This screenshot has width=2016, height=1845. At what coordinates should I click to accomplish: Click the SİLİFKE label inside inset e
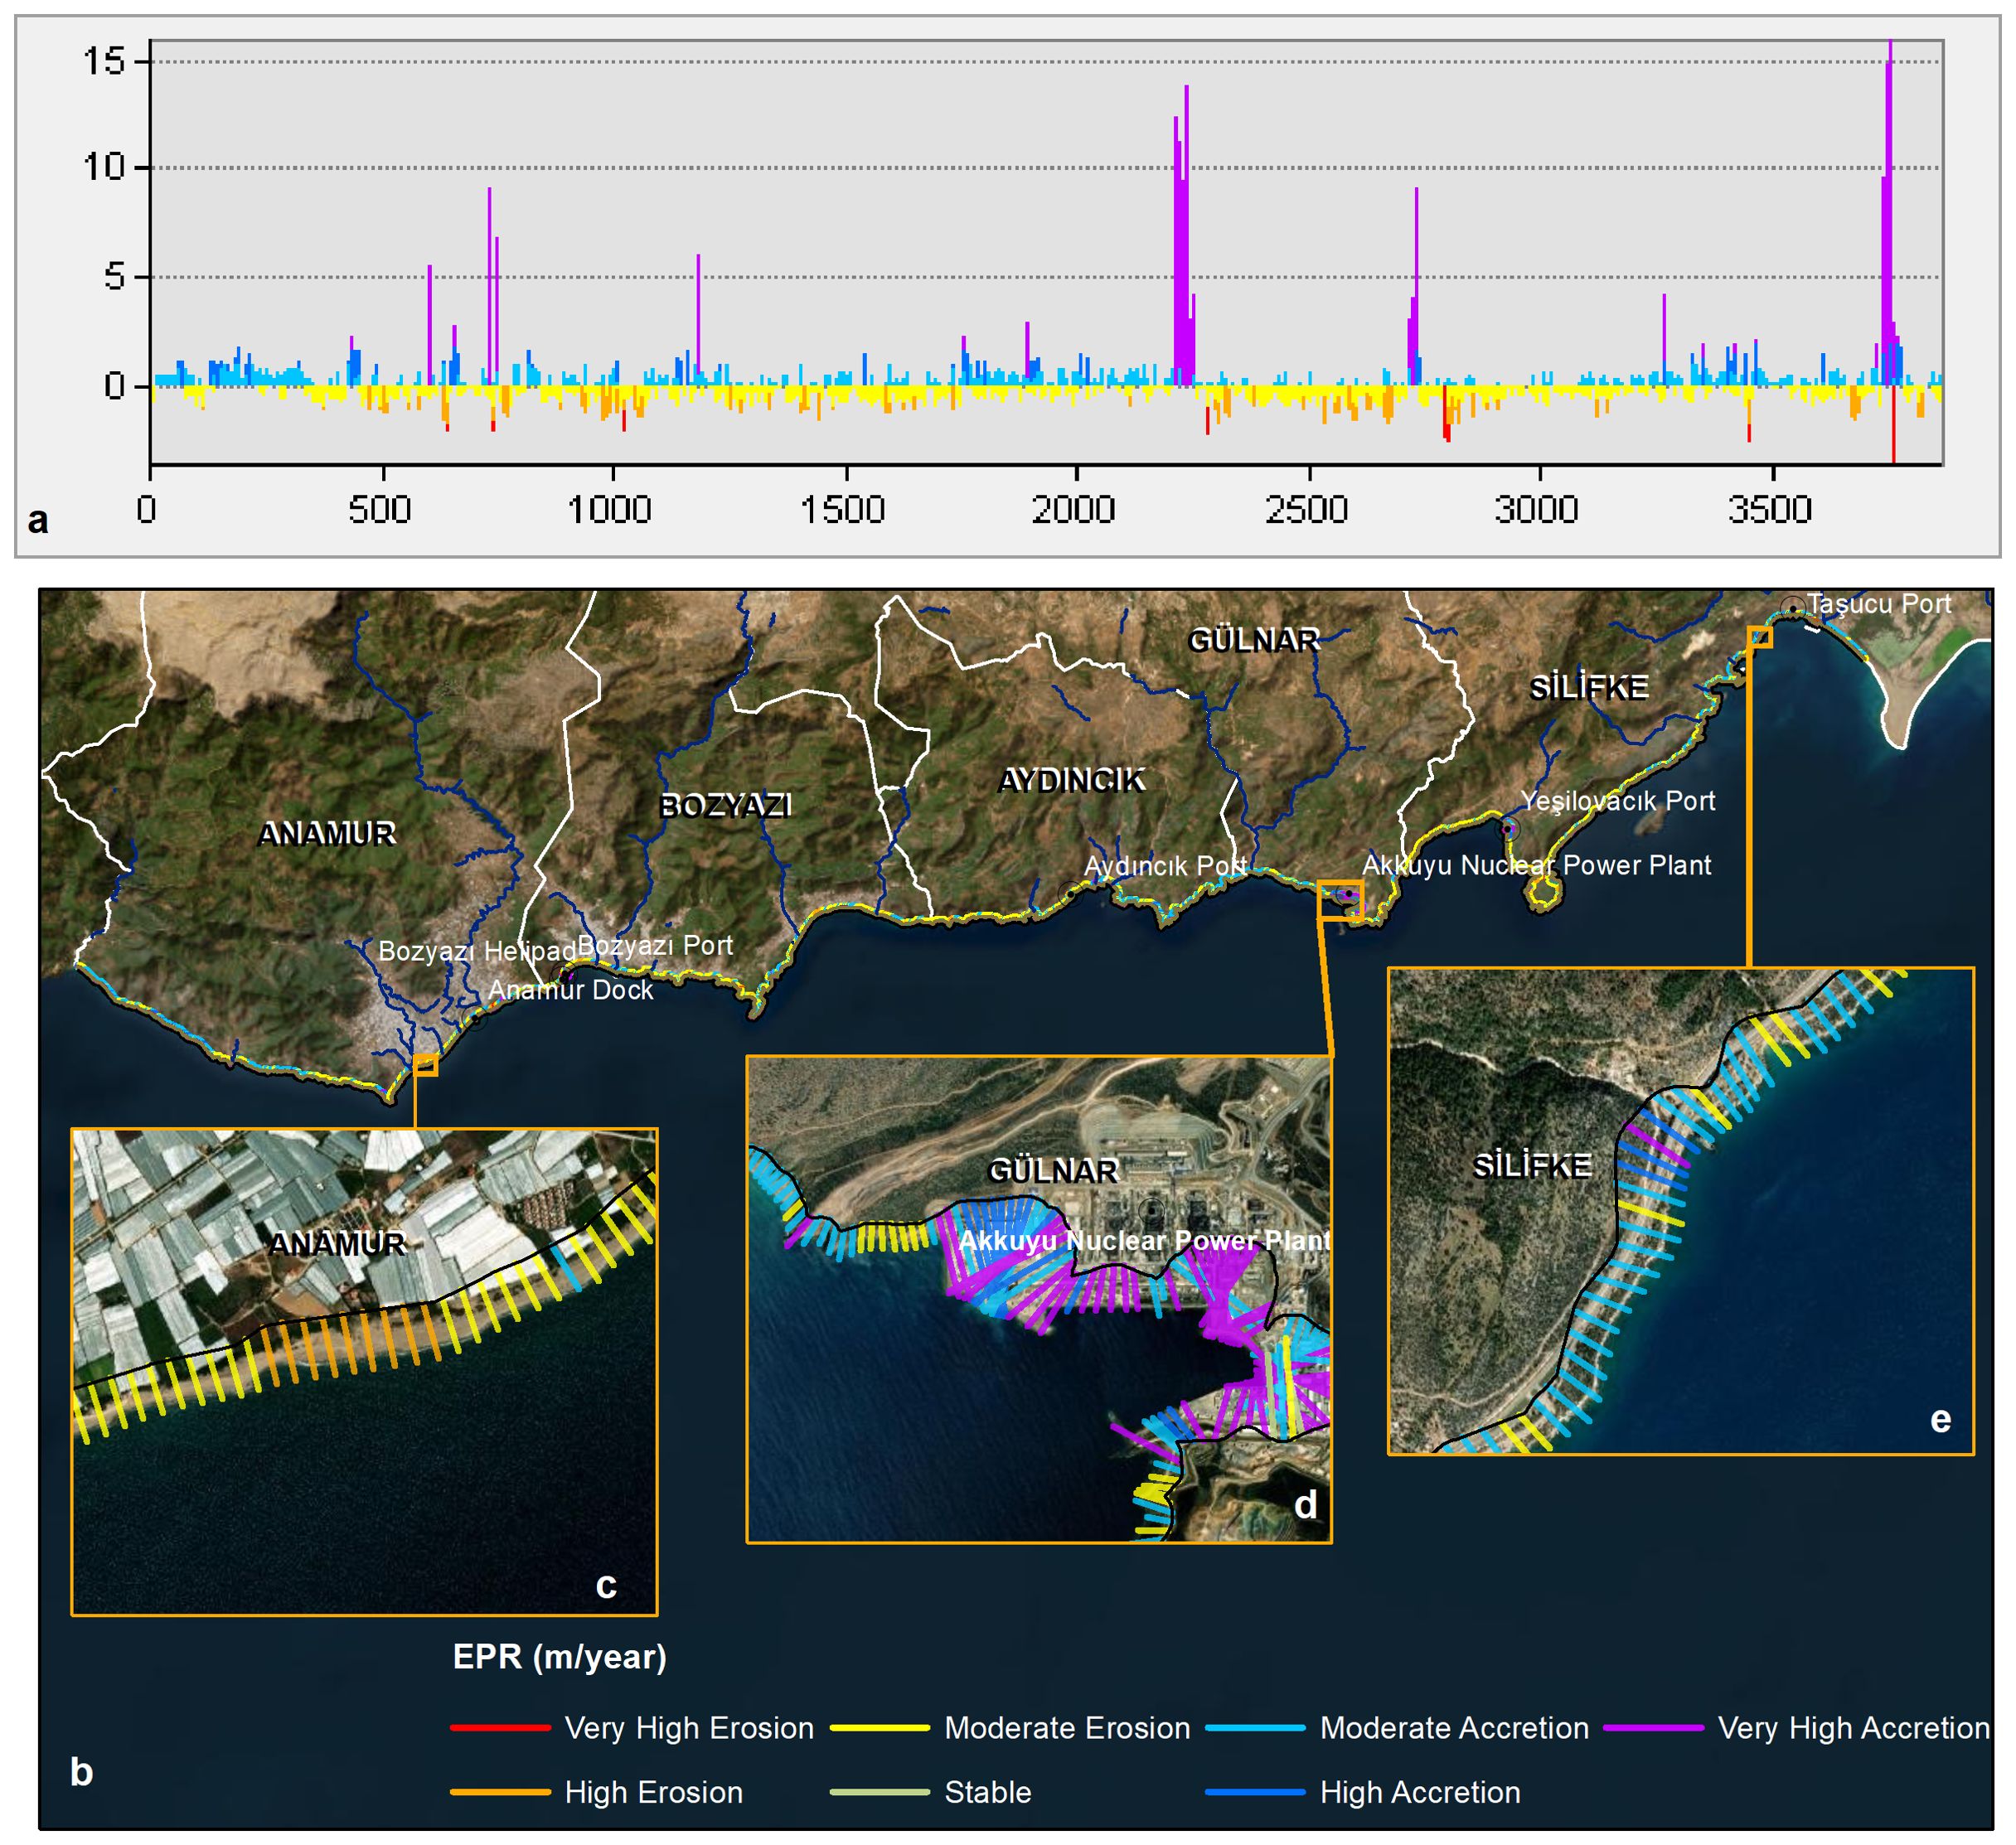(x=1532, y=1166)
